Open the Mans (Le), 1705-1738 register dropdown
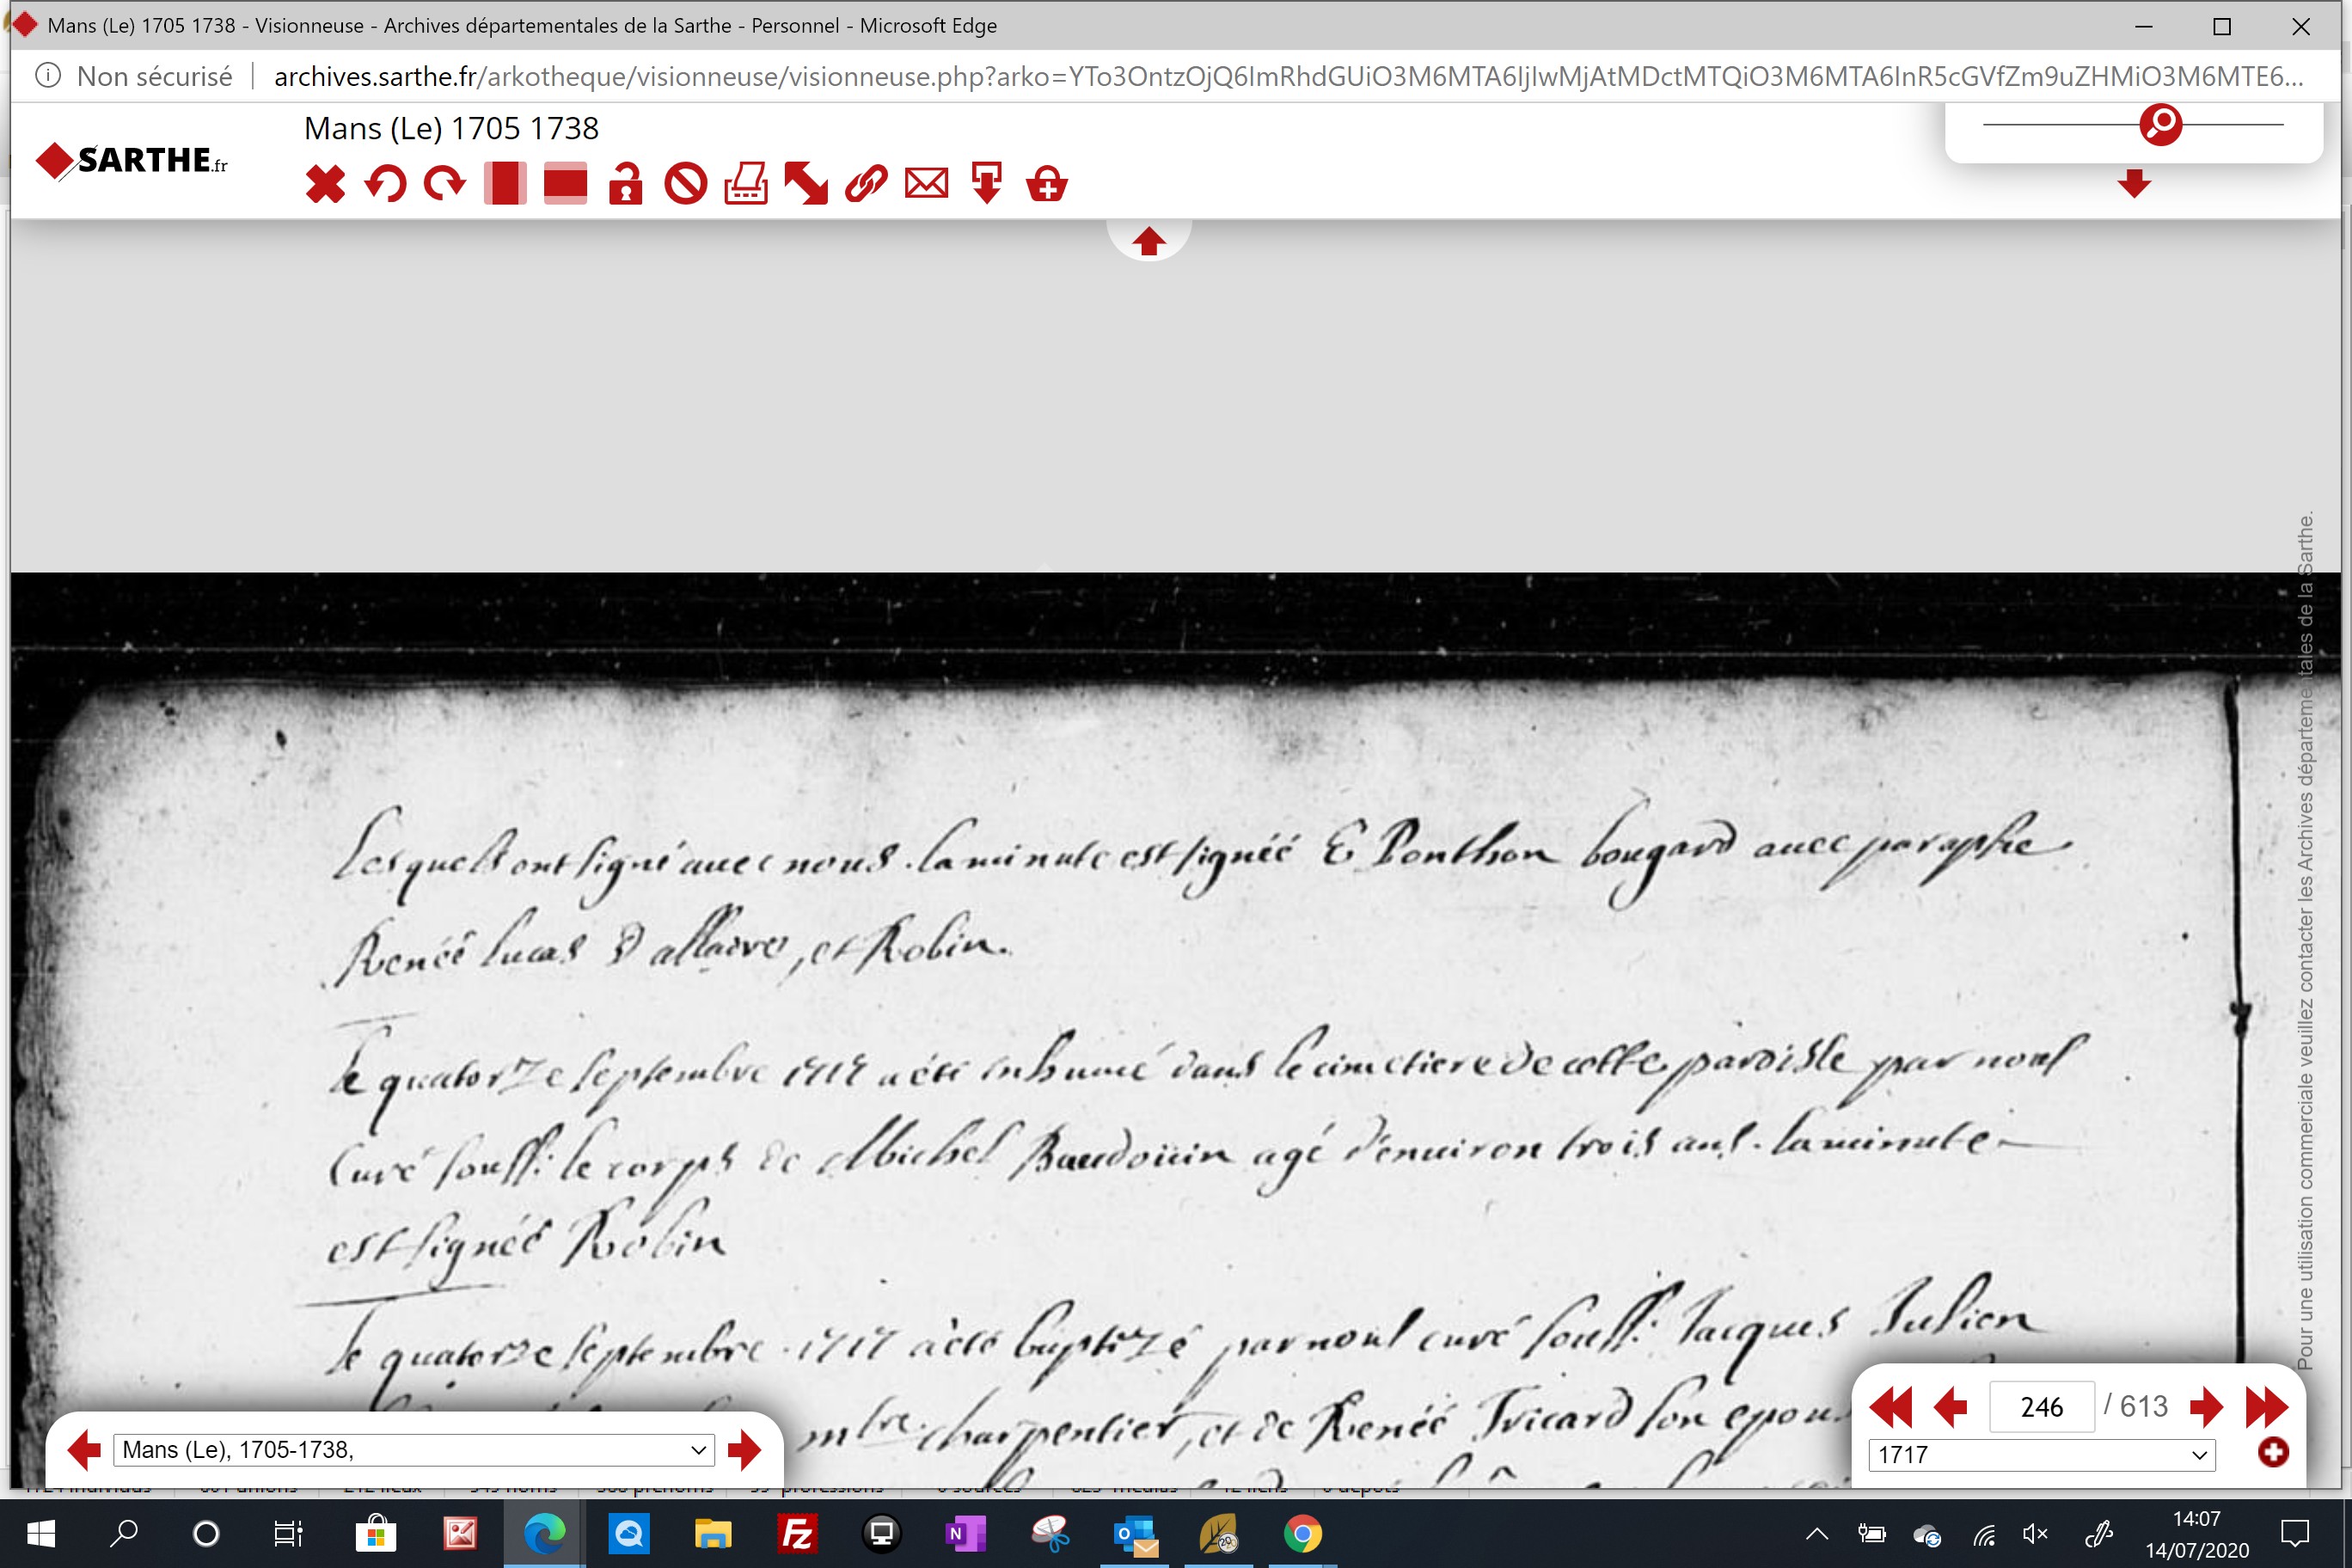 tap(414, 1450)
